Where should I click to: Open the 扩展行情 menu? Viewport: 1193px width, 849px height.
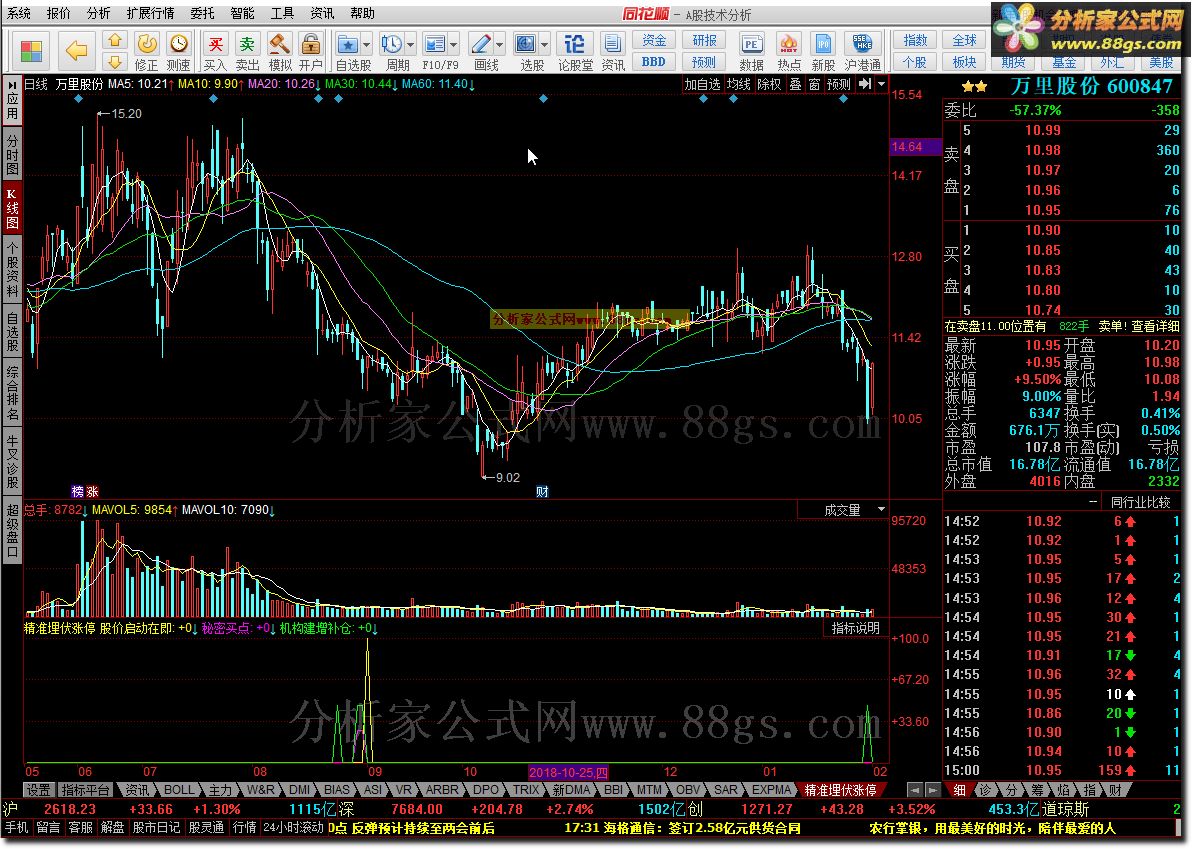(x=151, y=13)
